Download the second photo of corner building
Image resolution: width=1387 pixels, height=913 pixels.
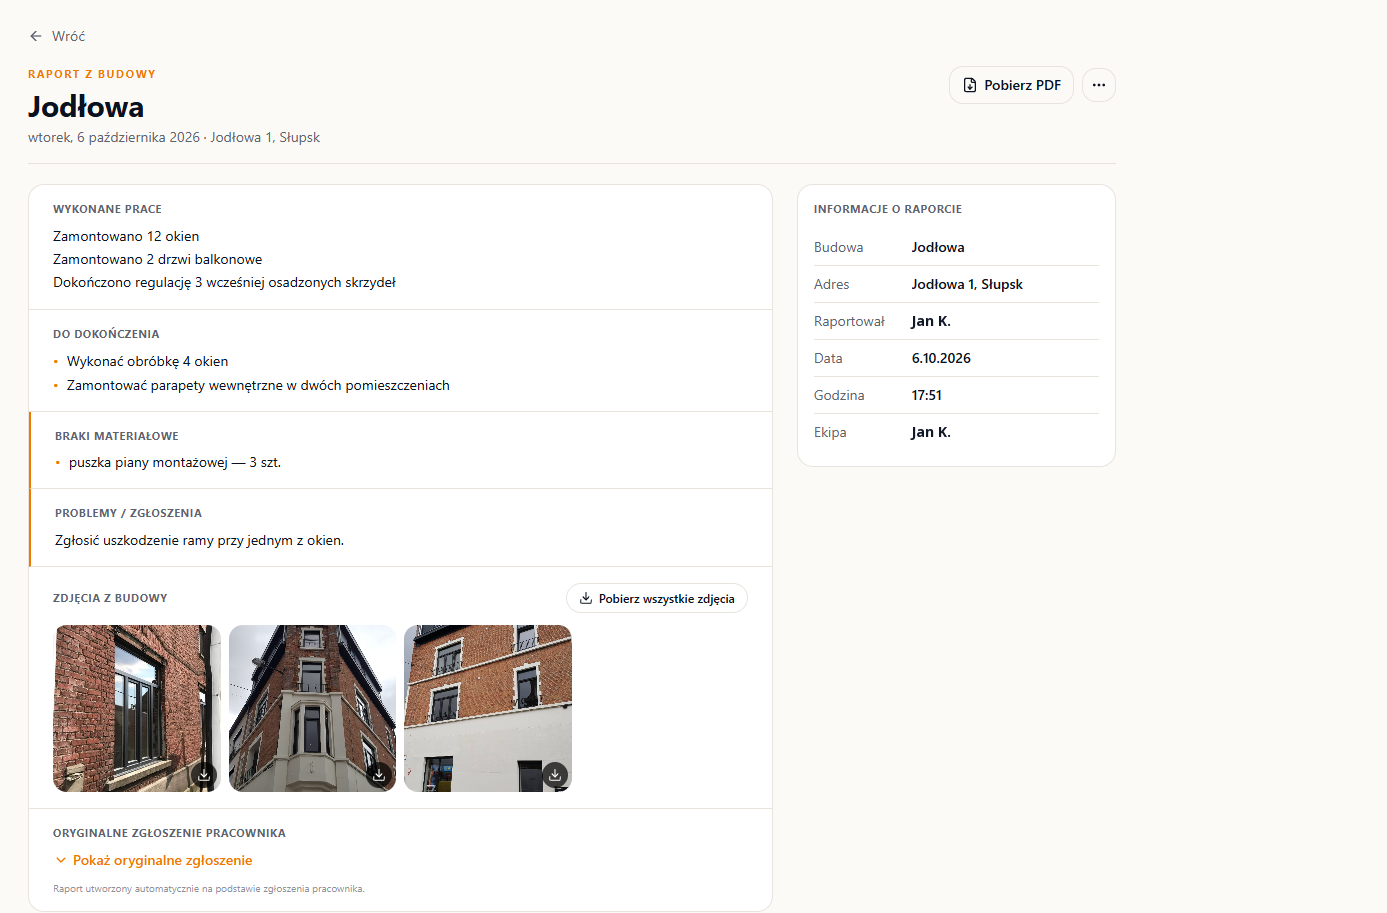click(379, 775)
